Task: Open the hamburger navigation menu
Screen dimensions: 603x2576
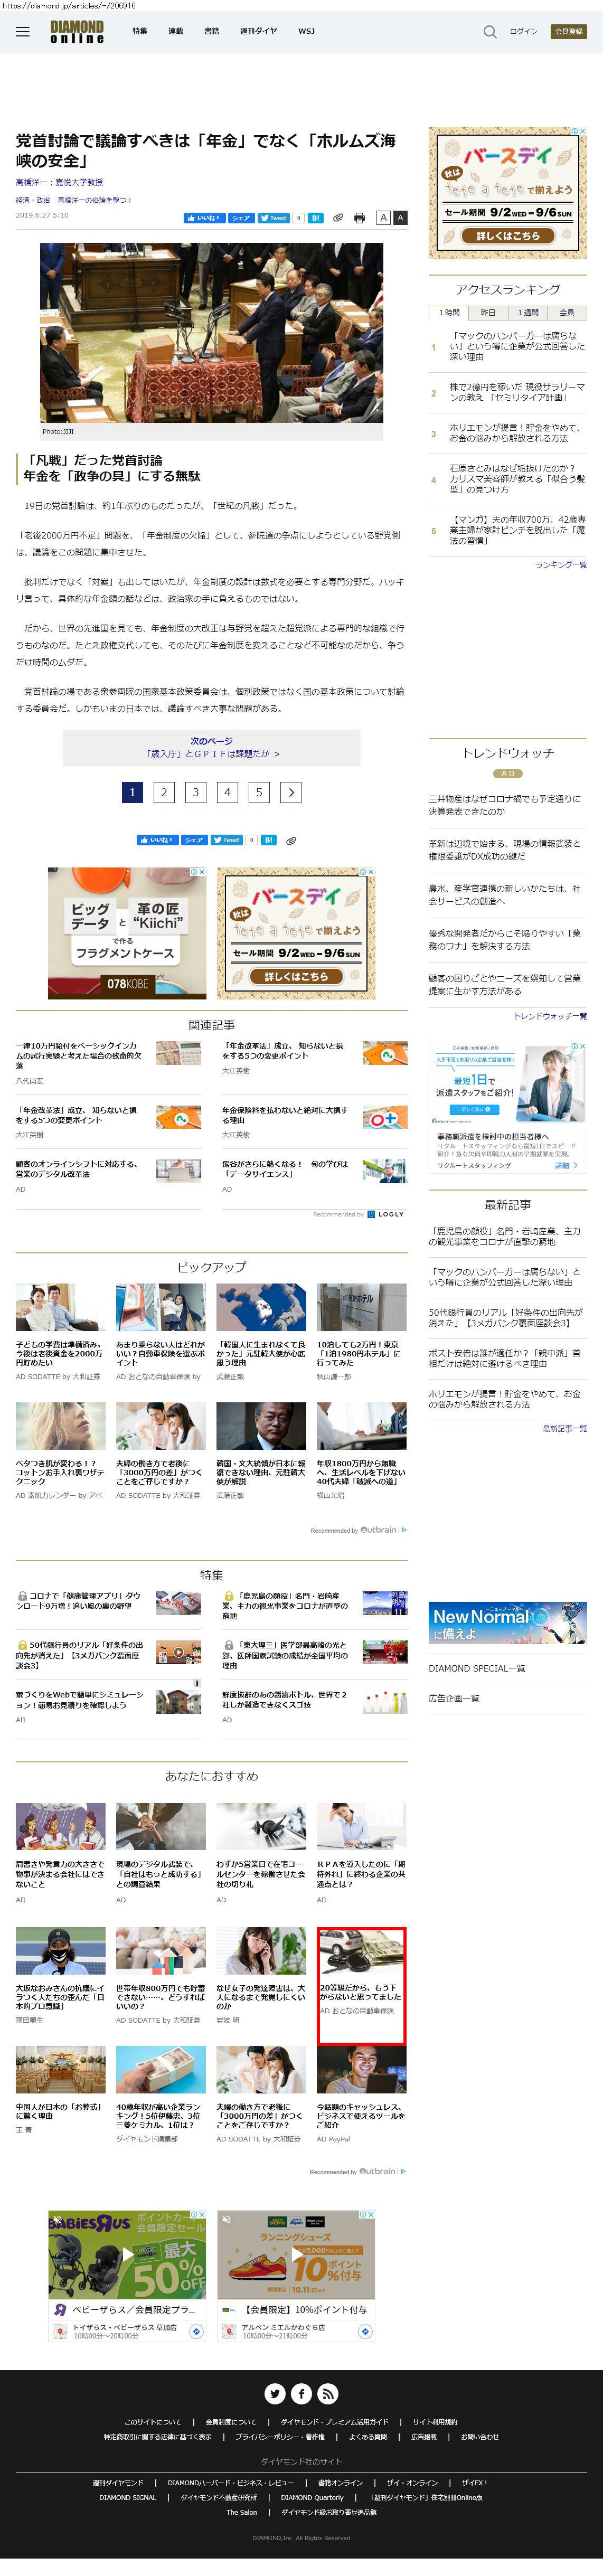Action: 22,32
